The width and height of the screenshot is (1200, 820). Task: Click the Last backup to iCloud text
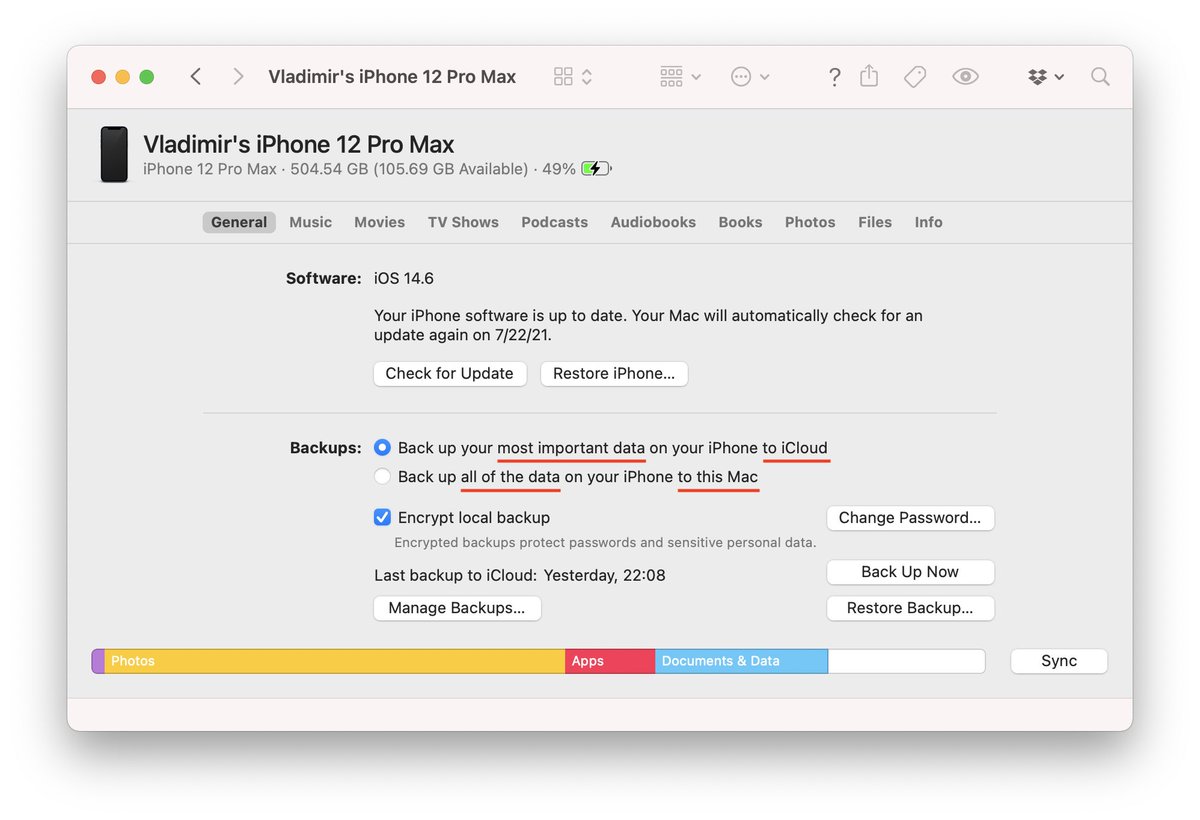tap(520, 575)
